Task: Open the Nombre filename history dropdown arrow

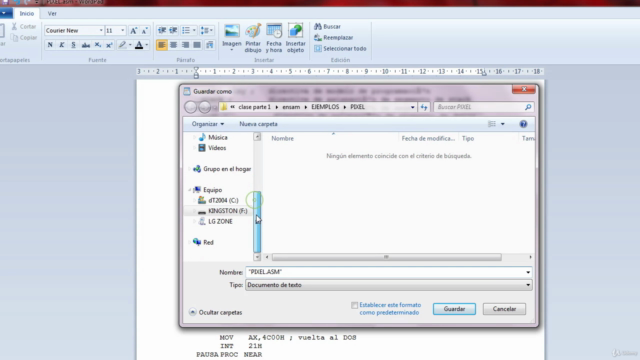Action: [x=528, y=272]
